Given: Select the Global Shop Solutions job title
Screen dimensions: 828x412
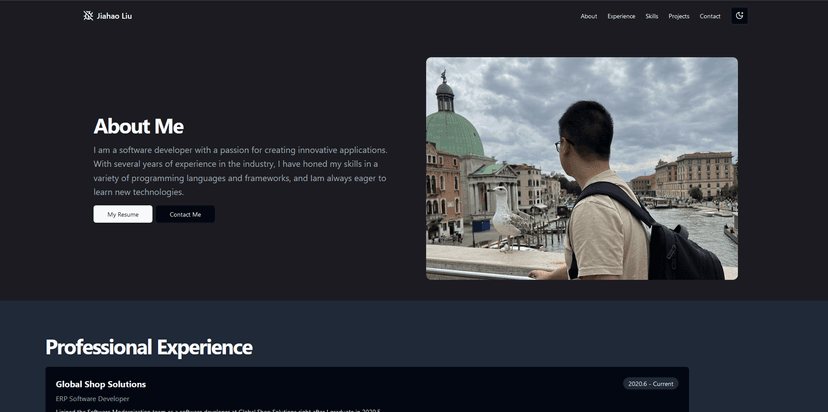Looking at the screenshot, I should pyautogui.click(x=101, y=384).
